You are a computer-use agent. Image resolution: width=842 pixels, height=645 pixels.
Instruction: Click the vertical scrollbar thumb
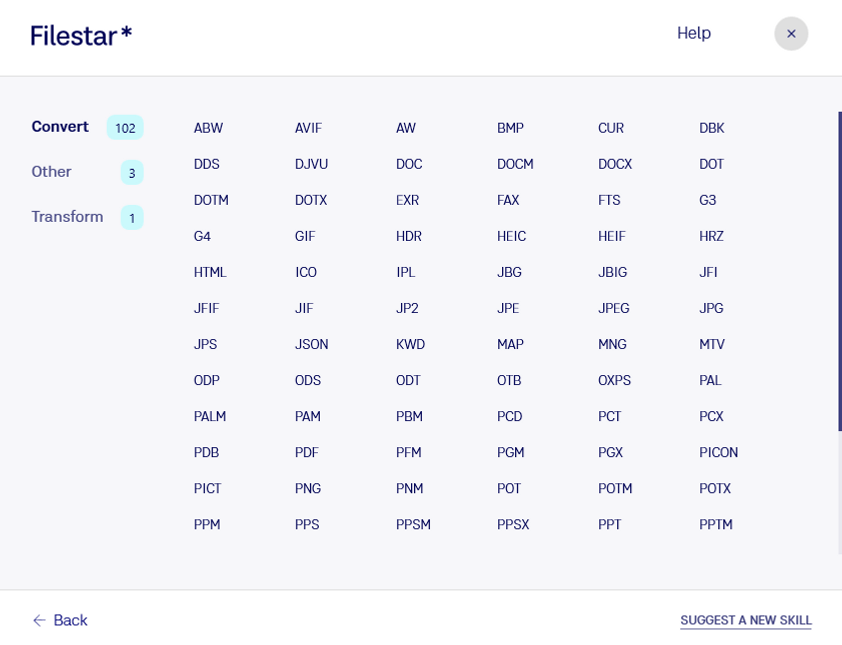(x=839, y=271)
